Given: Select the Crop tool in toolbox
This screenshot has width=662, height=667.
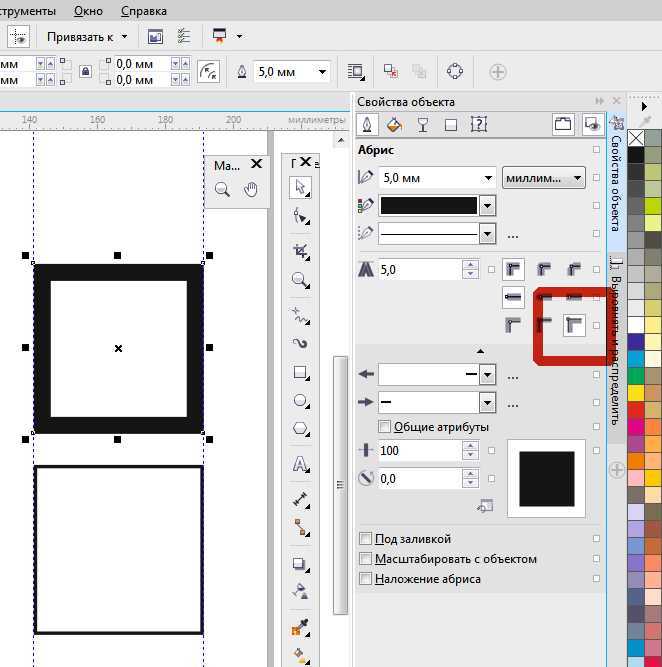Looking at the screenshot, I should (300, 250).
